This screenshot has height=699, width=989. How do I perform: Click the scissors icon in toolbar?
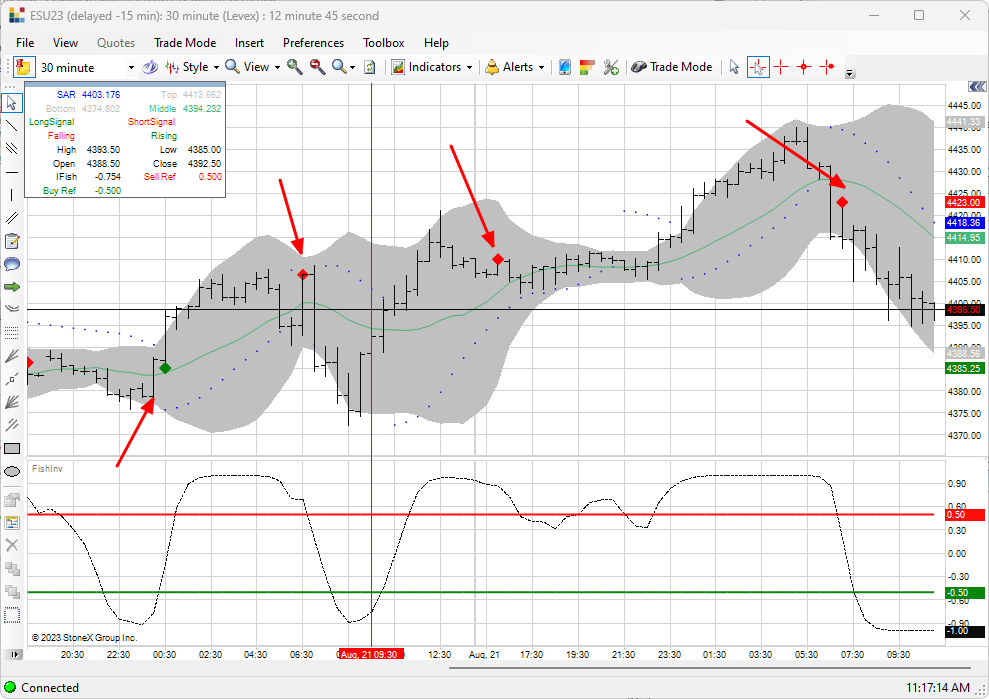(x=611, y=67)
